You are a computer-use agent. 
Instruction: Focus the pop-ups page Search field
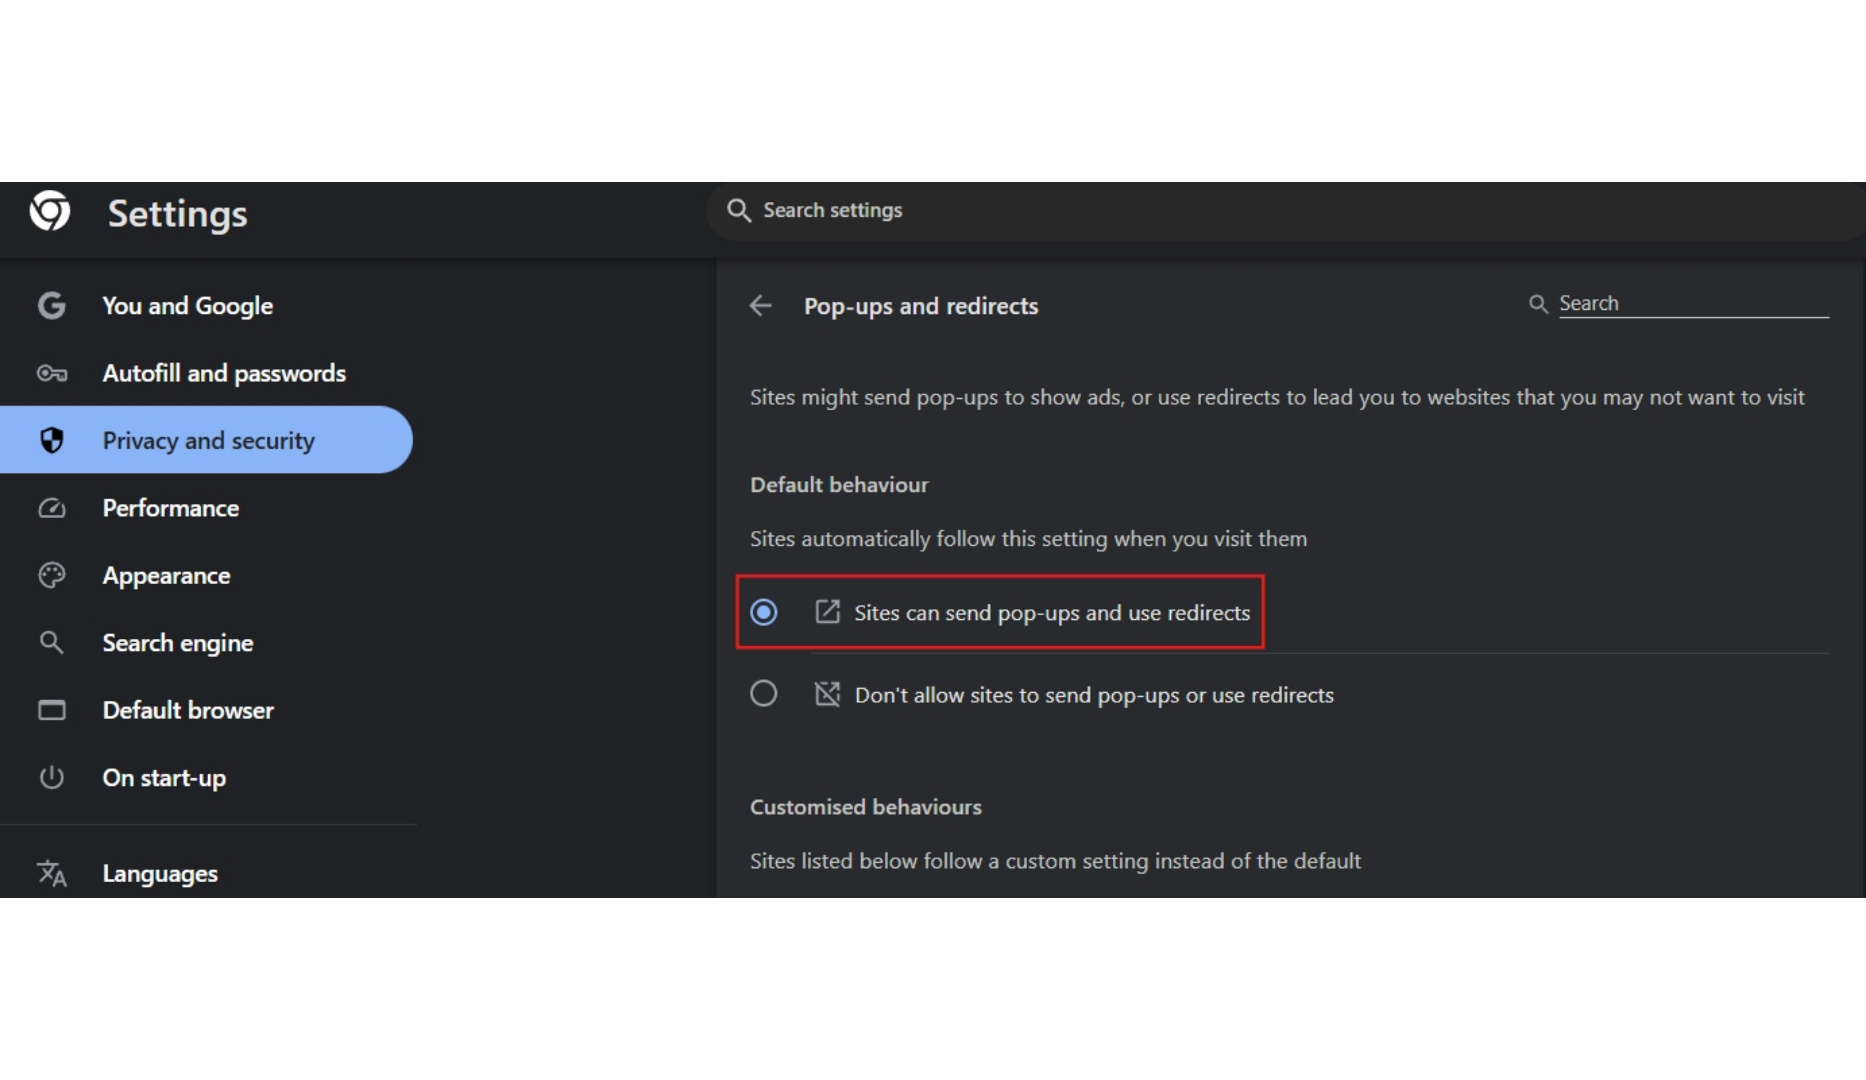point(1693,303)
